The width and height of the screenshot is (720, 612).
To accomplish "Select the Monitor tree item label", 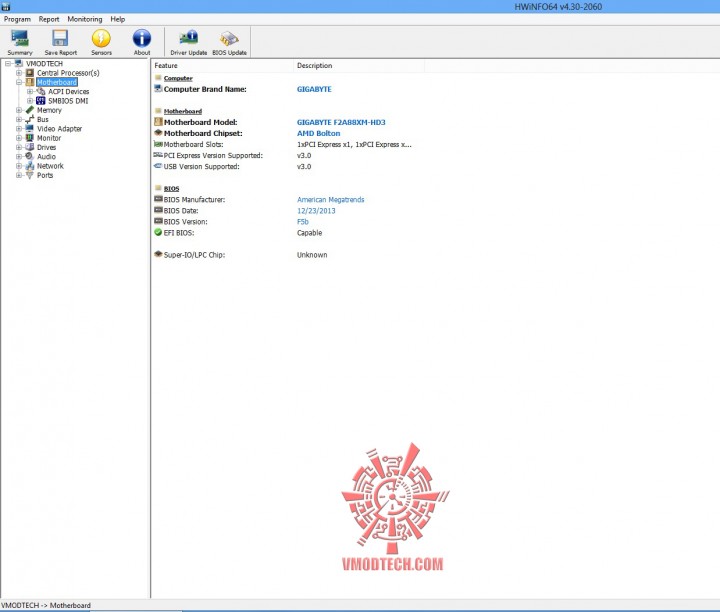I will pos(49,138).
